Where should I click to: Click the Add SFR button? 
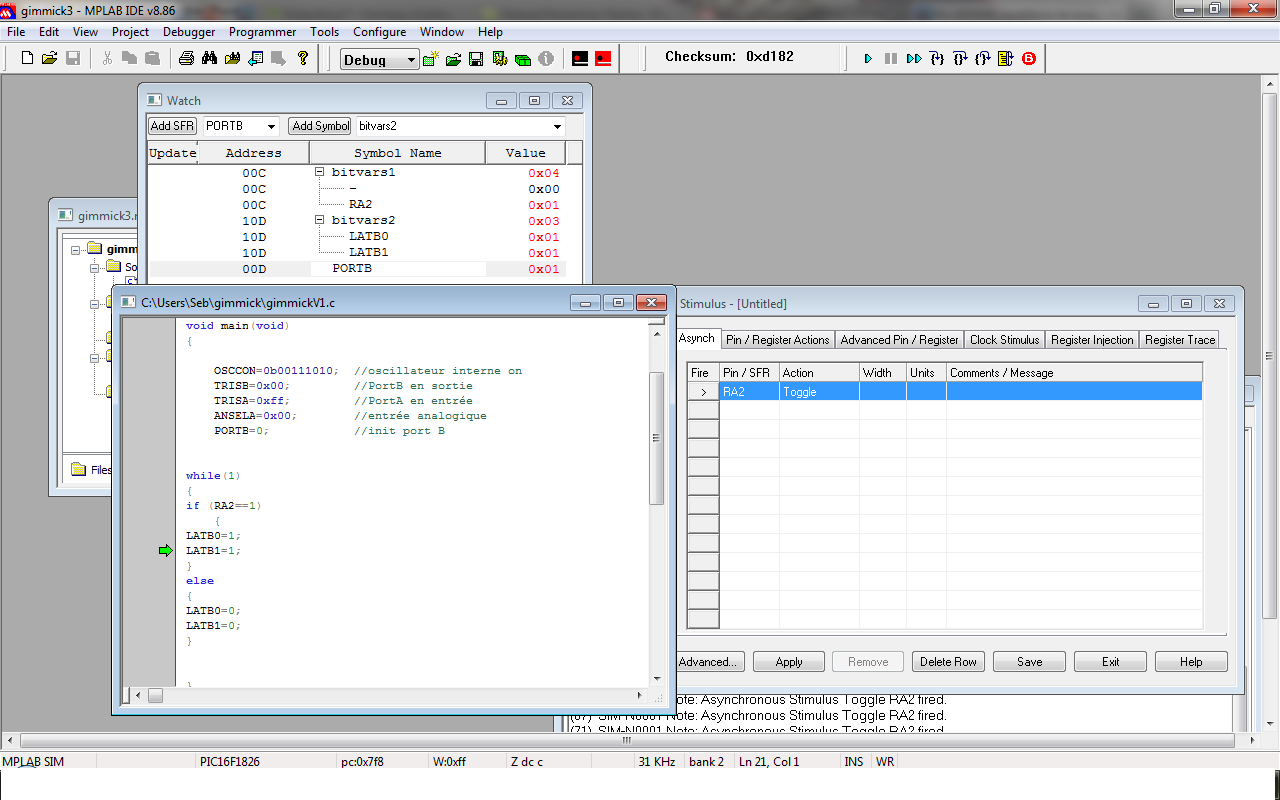click(172, 126)
